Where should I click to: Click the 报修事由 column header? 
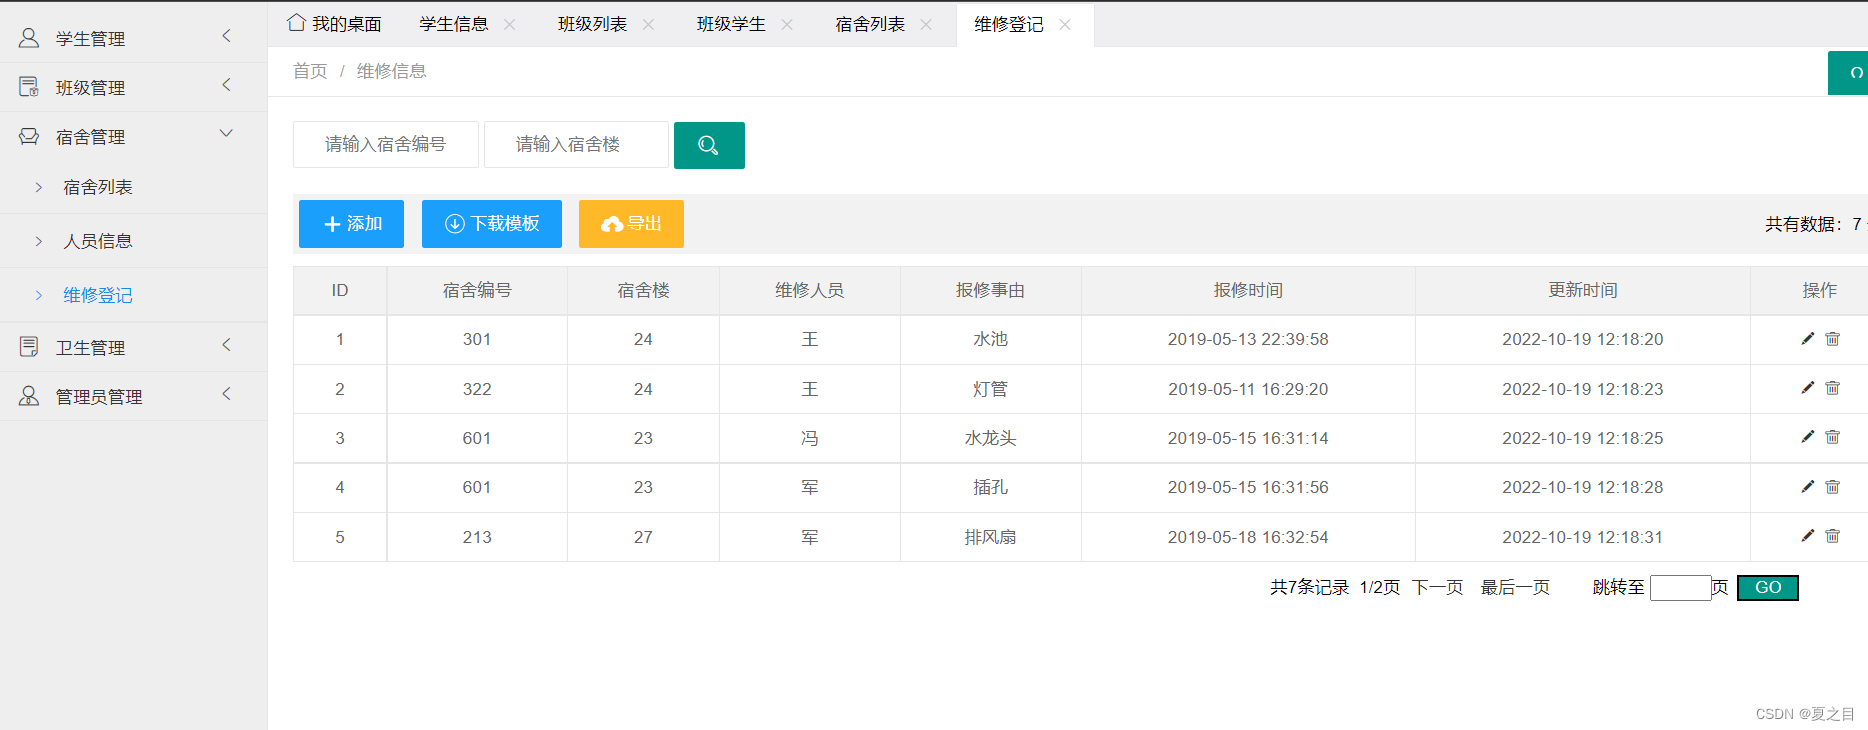(x=990, y=290)
